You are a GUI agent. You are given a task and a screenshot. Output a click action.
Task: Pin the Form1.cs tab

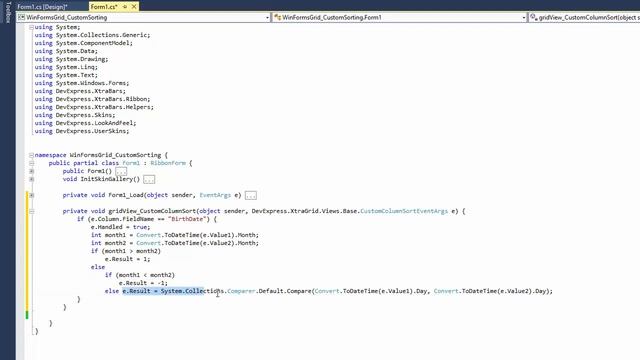pos(125,7)
